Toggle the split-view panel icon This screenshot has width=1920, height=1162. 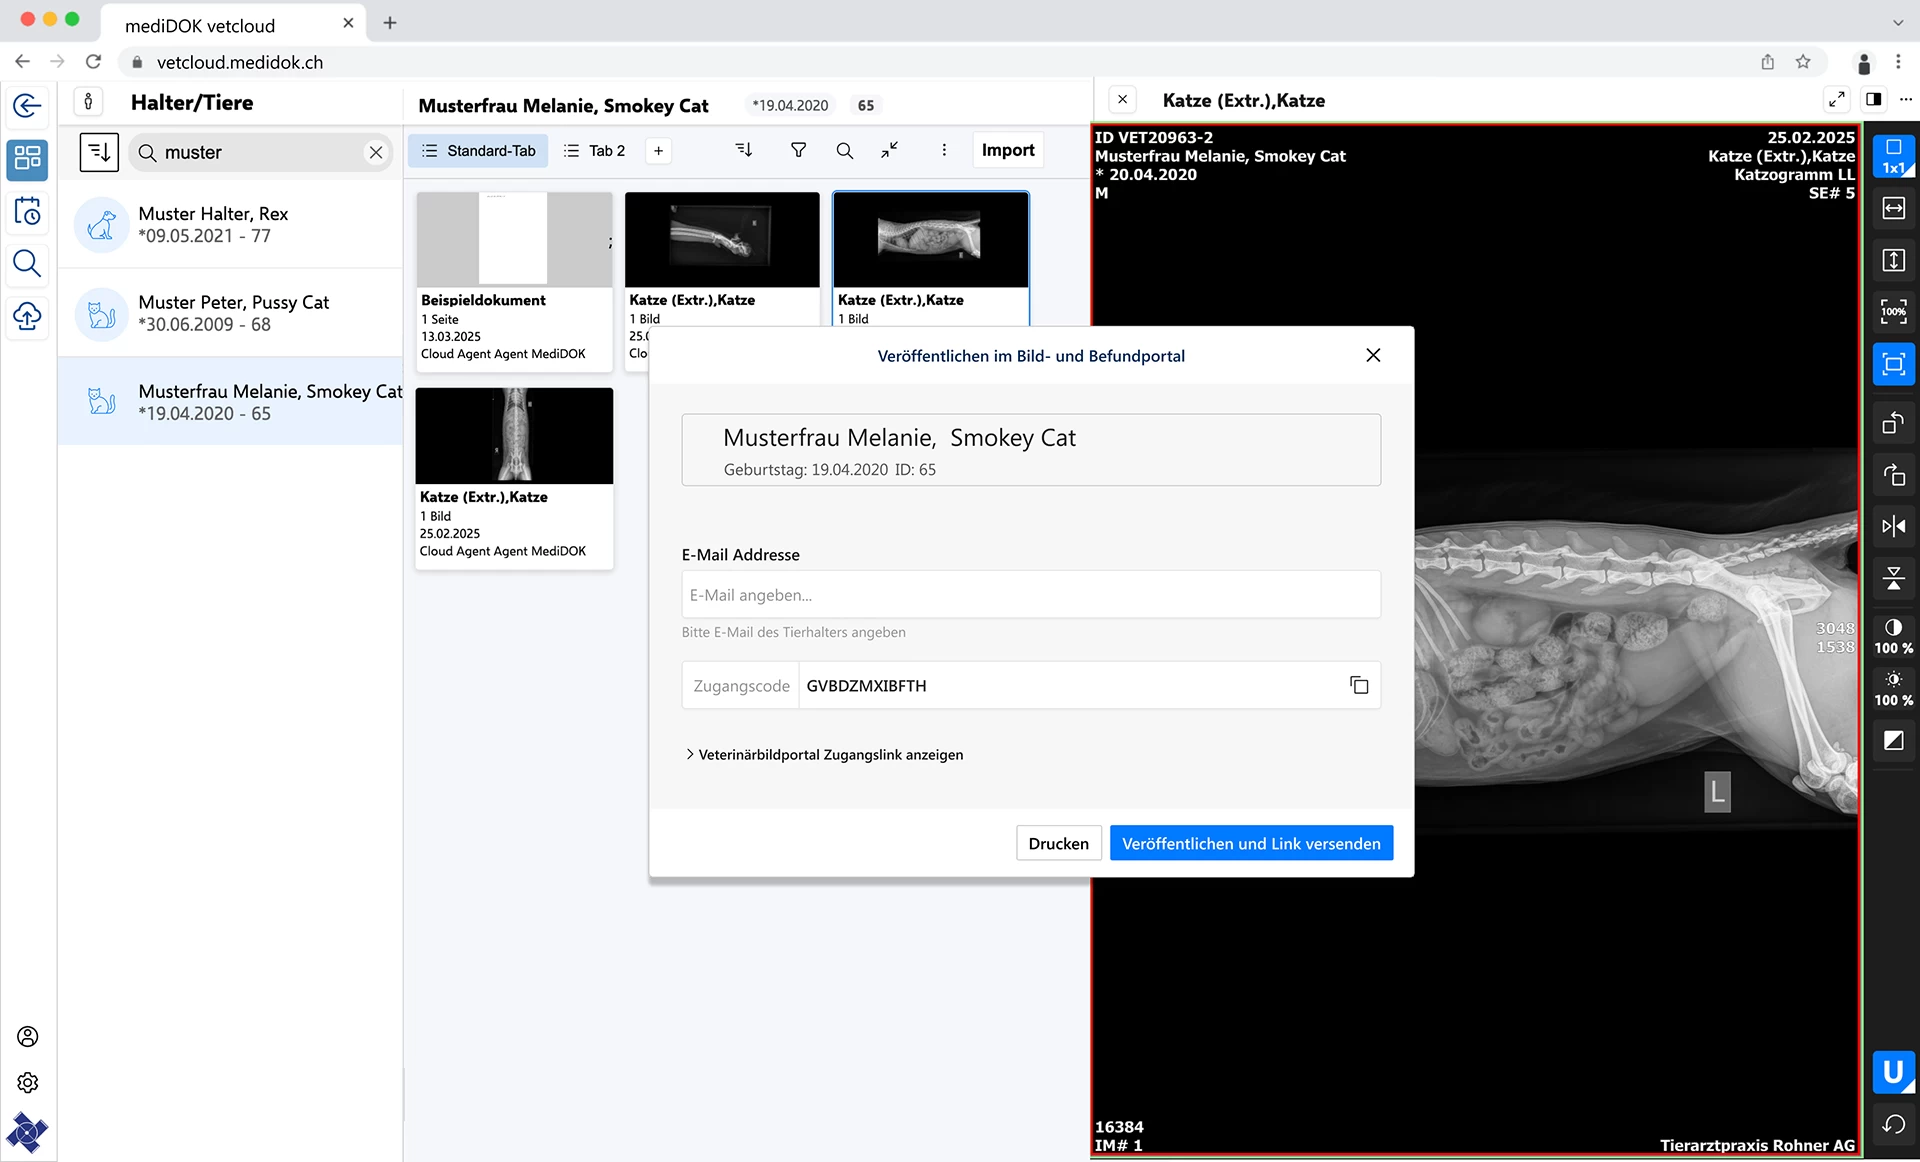tap(1874, 99)
